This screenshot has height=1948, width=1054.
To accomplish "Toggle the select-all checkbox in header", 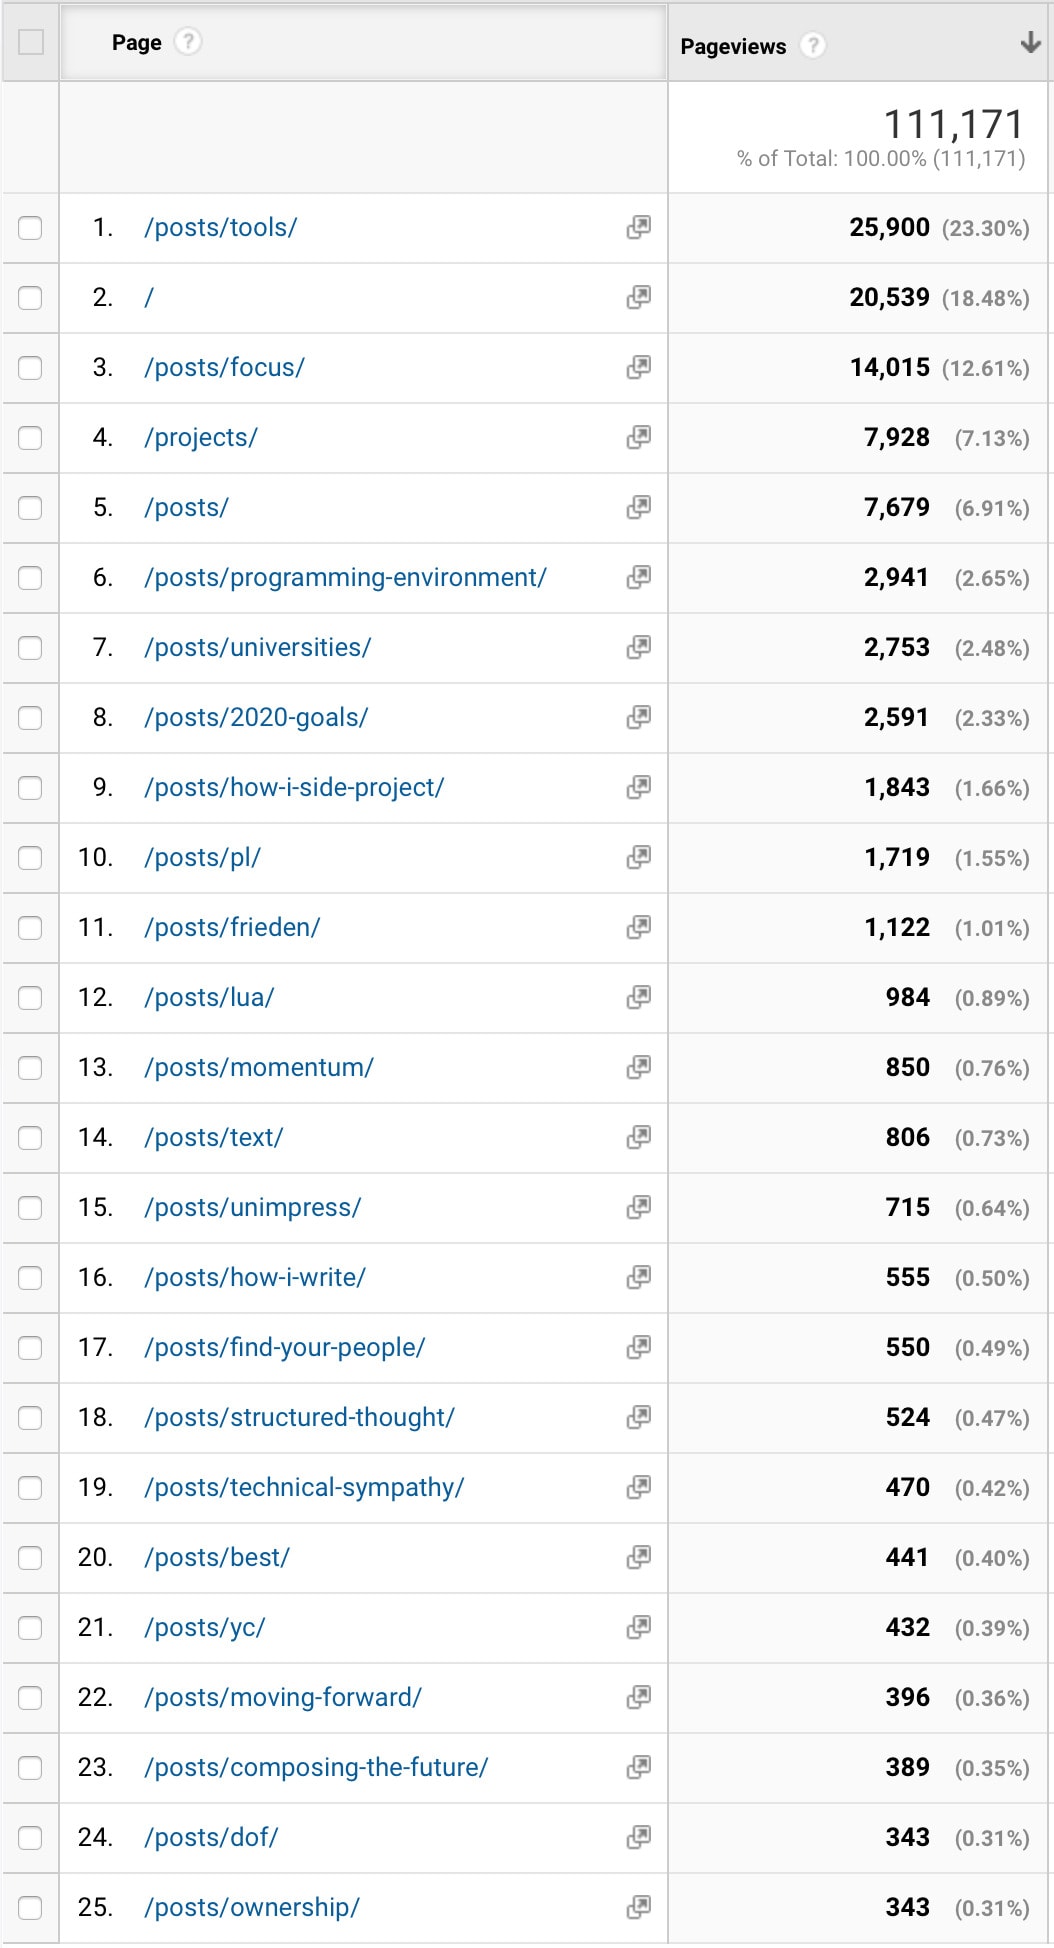I will [31, 42].
